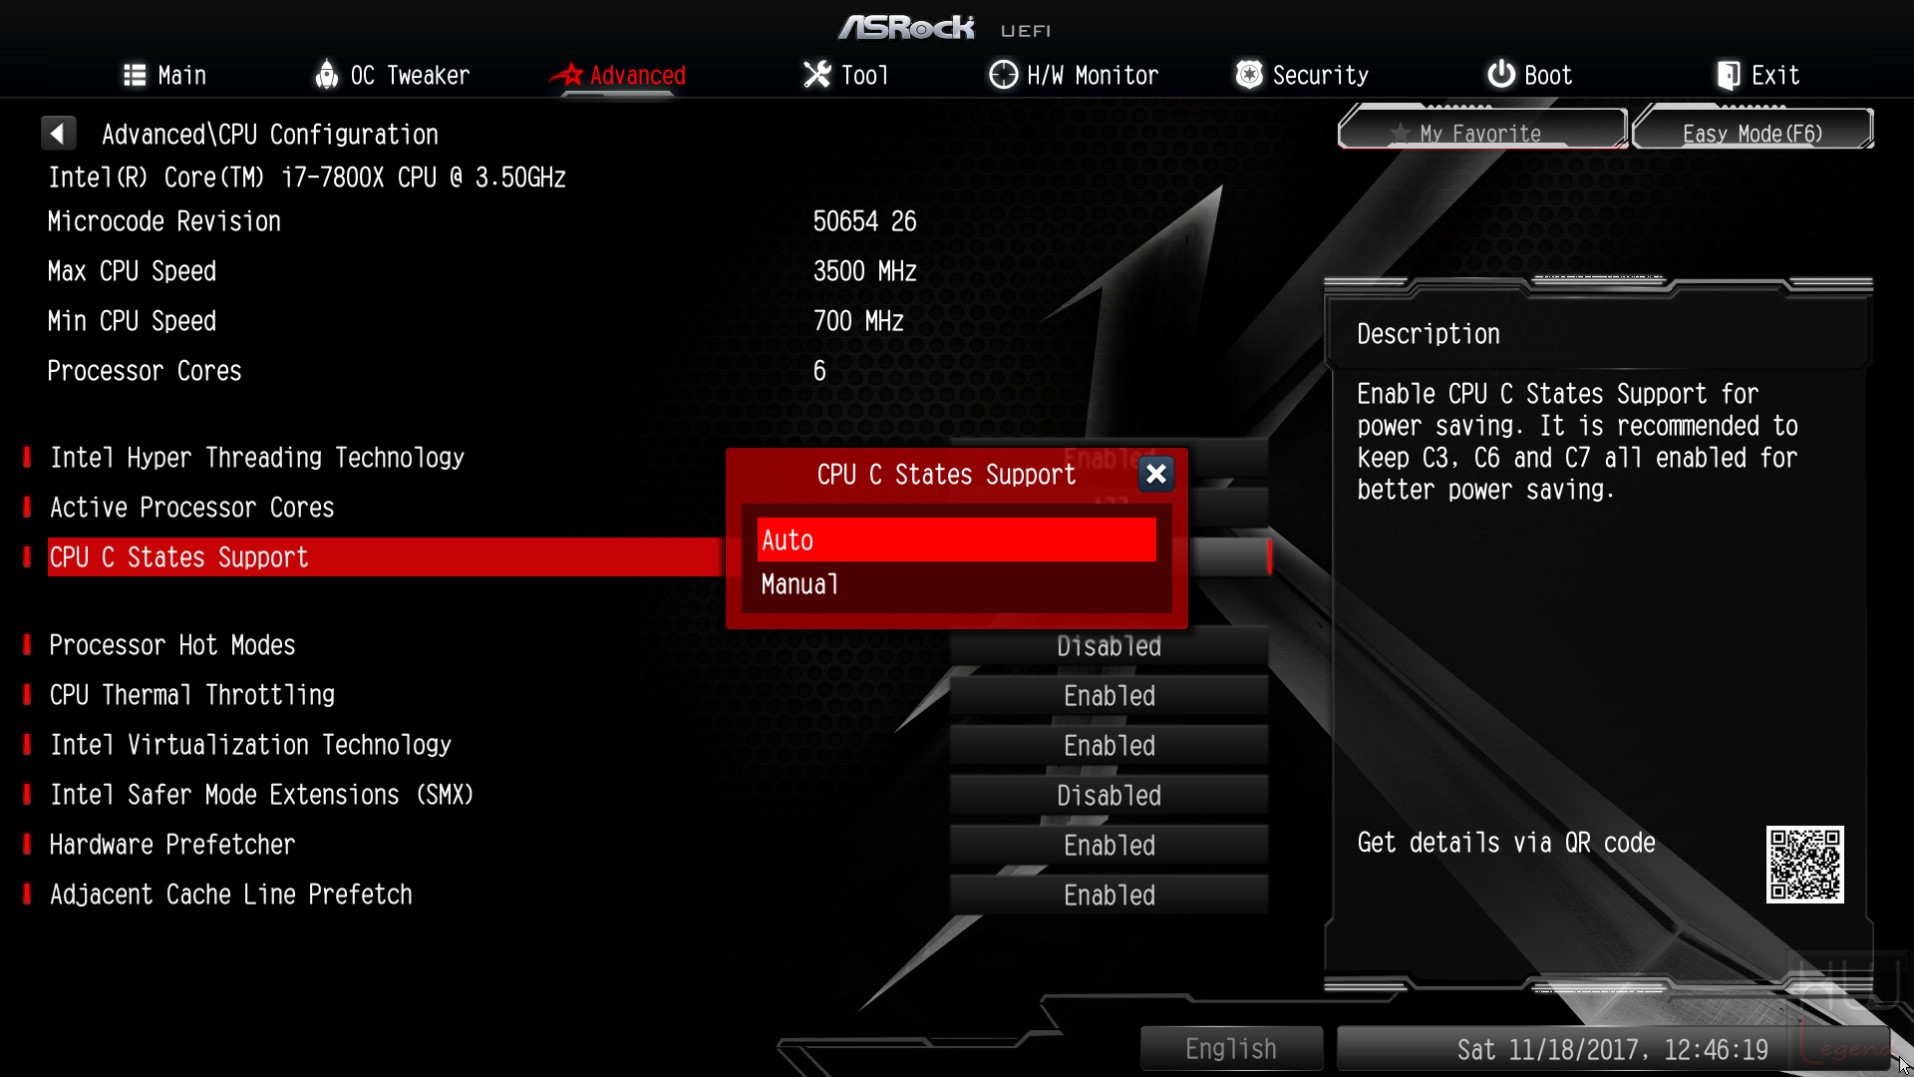Screen dimensions: 1914x1077
Task: Open the Intel Virtualization Technology value dropdown
Action: tap(1109, 746)
